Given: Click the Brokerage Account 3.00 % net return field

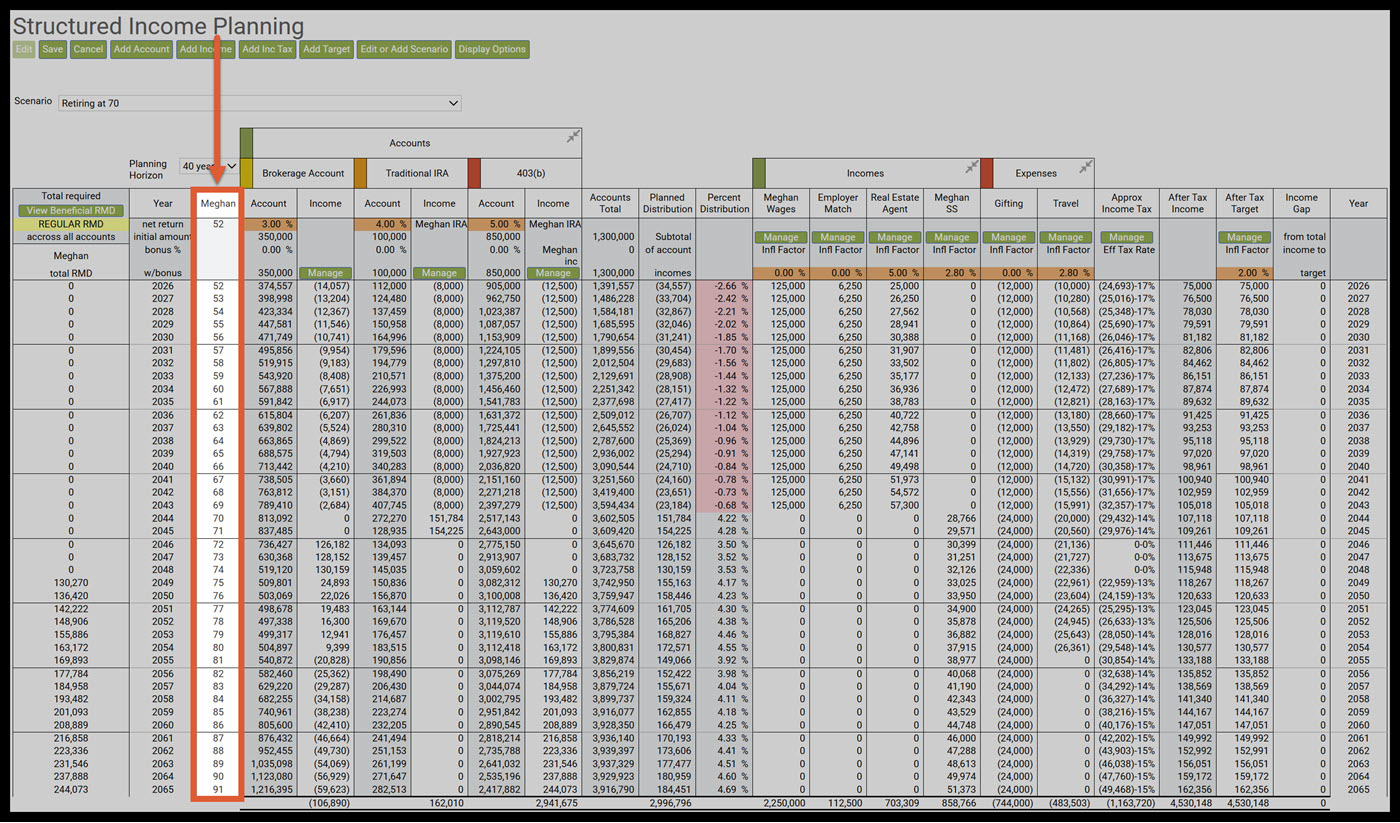Looking at the screenshot, I should 269,224.
